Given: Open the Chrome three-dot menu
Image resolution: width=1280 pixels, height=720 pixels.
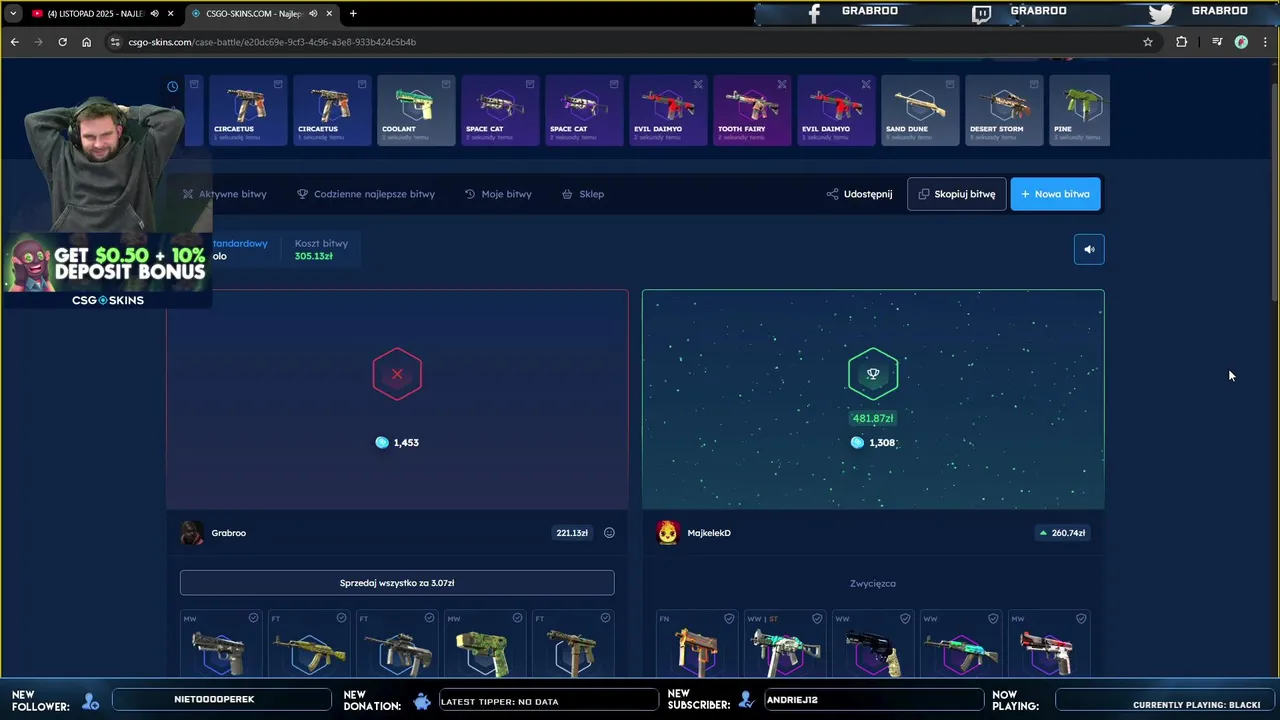Looking at the screenshot, I should tap(1266, 42).
